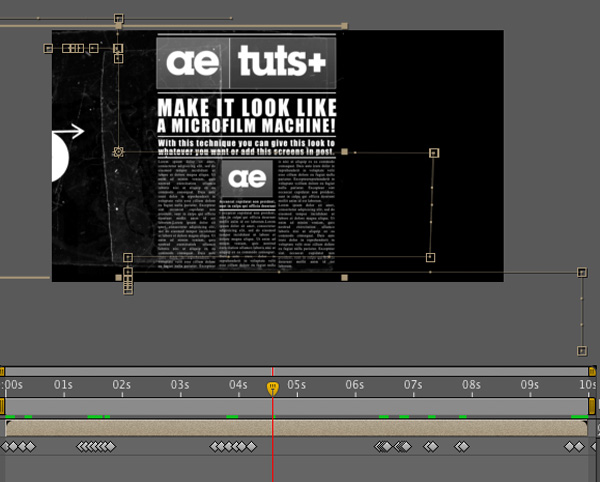Select last keyframe of group near 02s
The width and height of the screenshot is (600, 482).
coord(111,446)
